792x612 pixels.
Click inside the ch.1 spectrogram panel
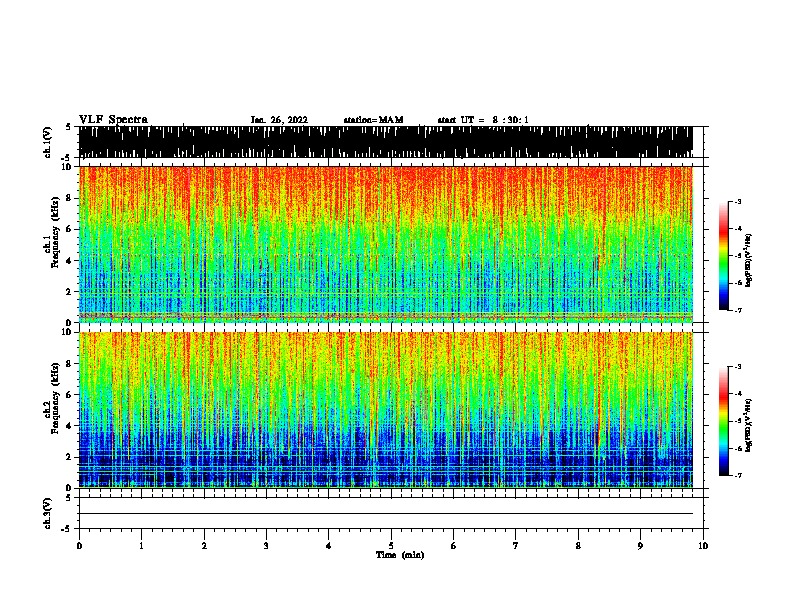coord(386,244)
